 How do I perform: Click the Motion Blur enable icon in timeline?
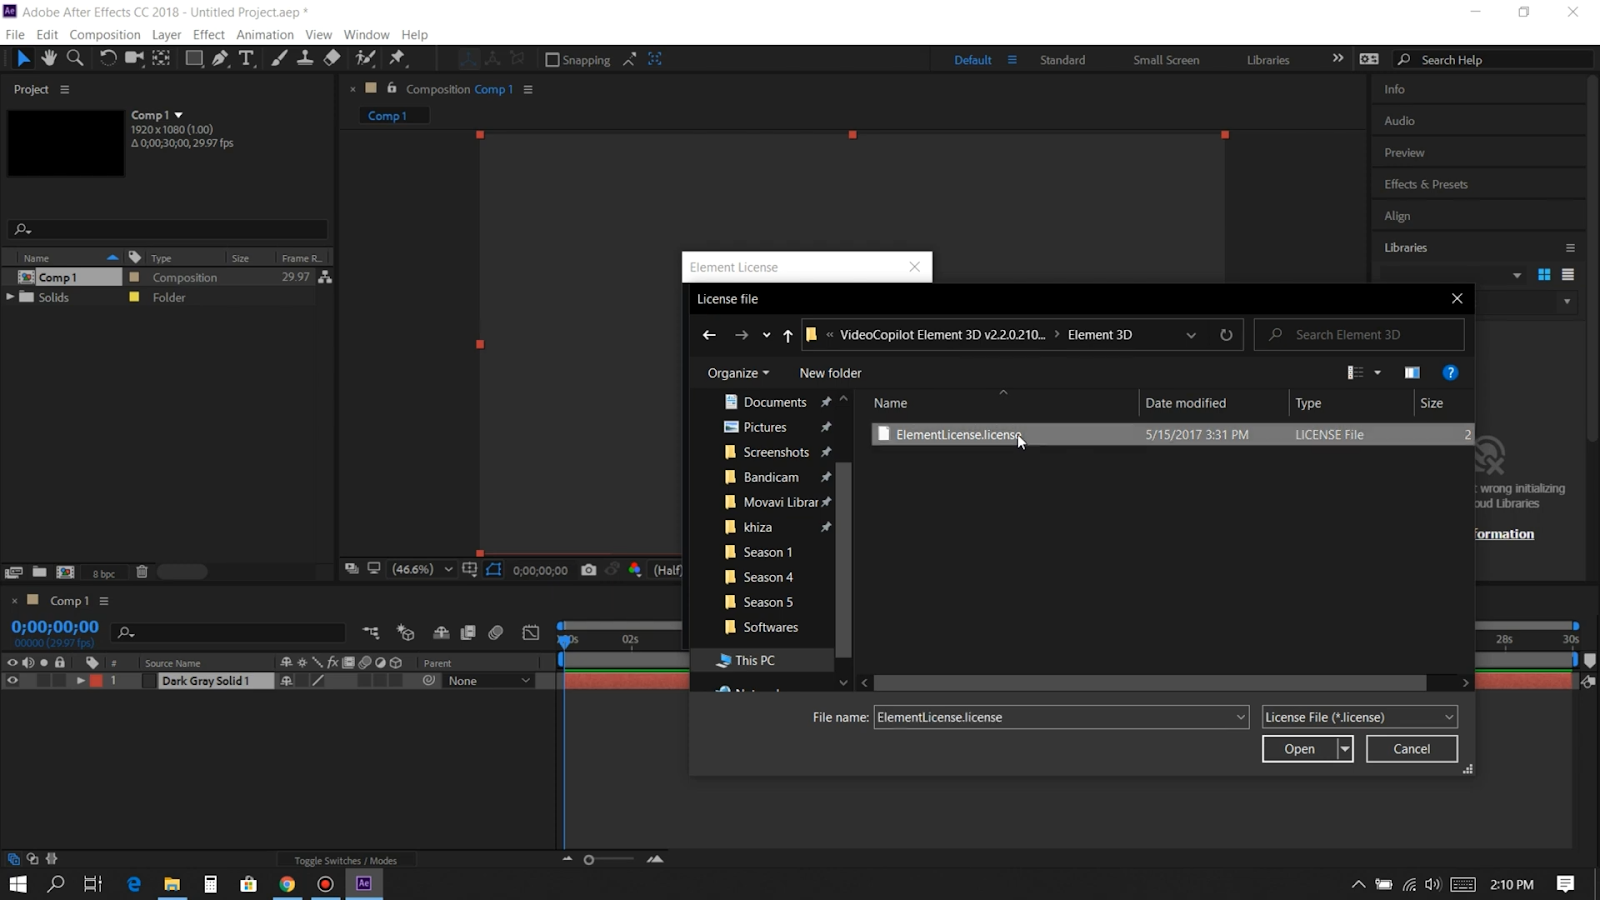click(496, 633)
